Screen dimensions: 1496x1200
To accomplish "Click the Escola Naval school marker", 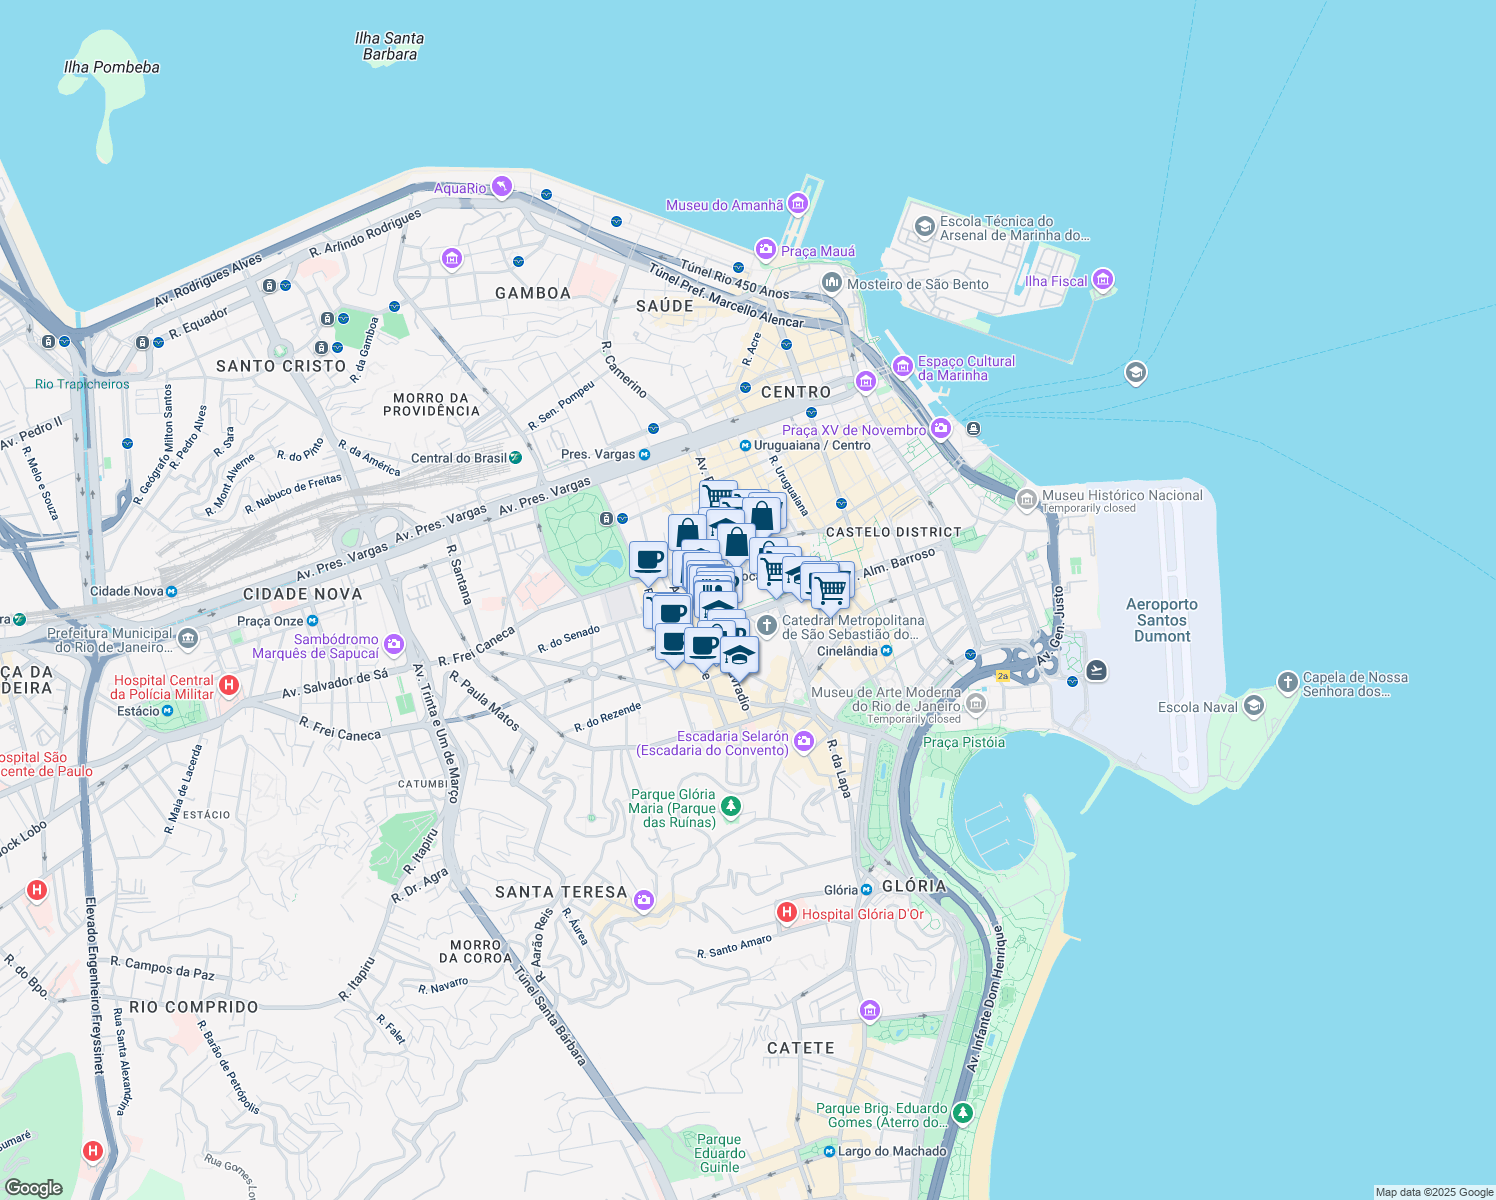I will (x=1254, y=706).
